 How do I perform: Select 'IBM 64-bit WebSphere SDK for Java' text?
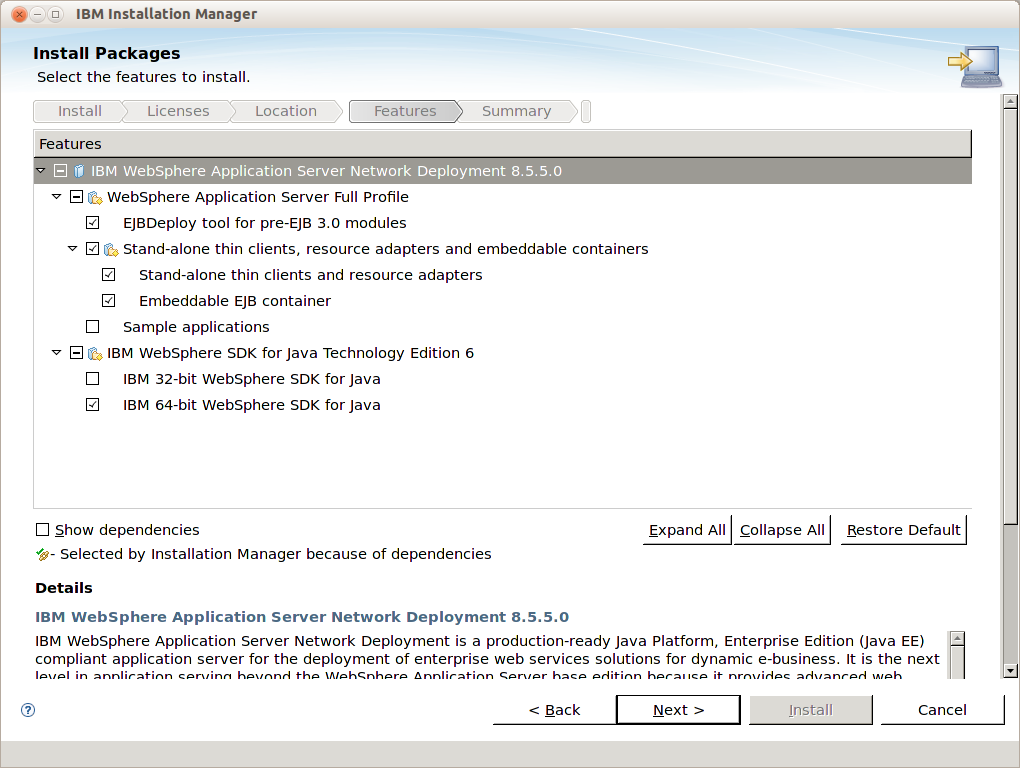pyautogui.click(x=252, y=405)
